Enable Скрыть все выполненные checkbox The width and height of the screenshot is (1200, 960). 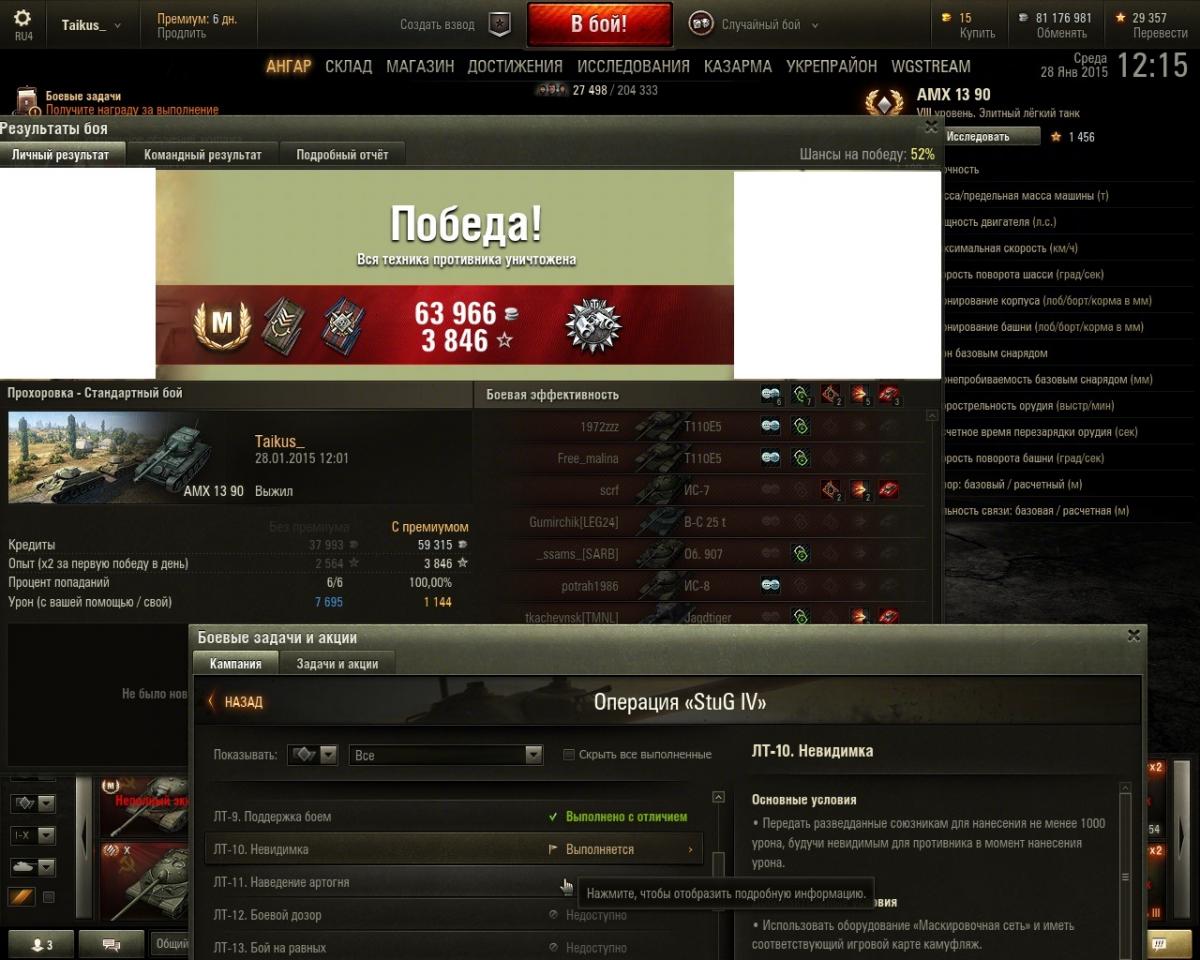point(569,754)
